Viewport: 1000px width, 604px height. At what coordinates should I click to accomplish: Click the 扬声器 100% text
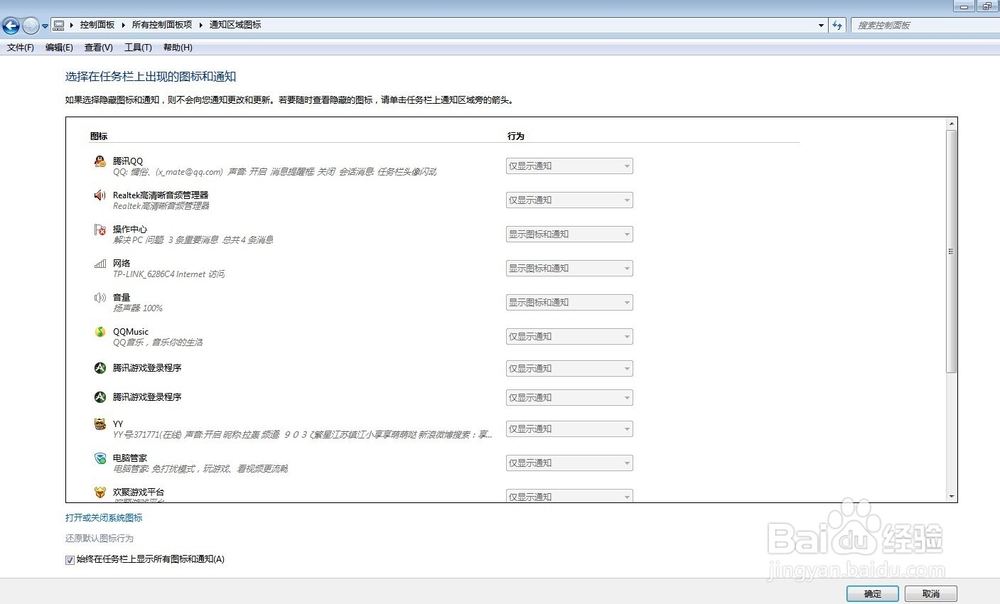click(138, 308)
